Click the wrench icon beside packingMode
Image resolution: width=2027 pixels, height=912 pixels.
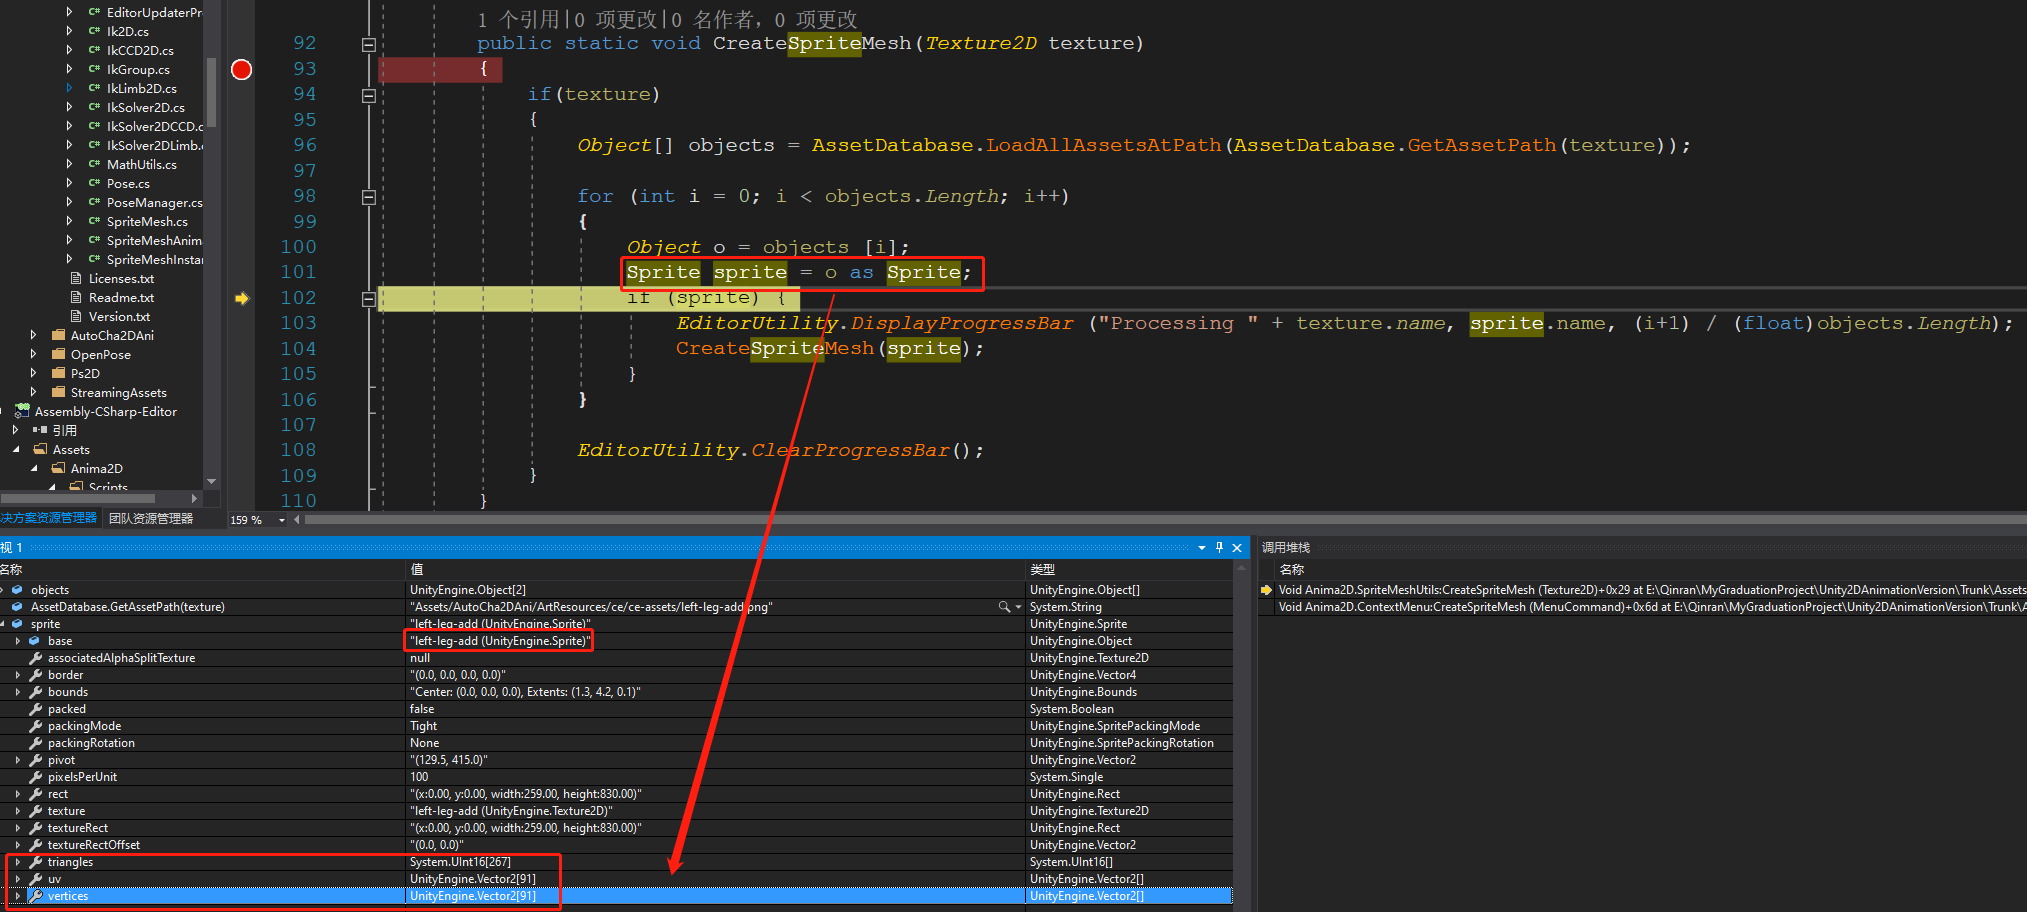pos(35,726)
